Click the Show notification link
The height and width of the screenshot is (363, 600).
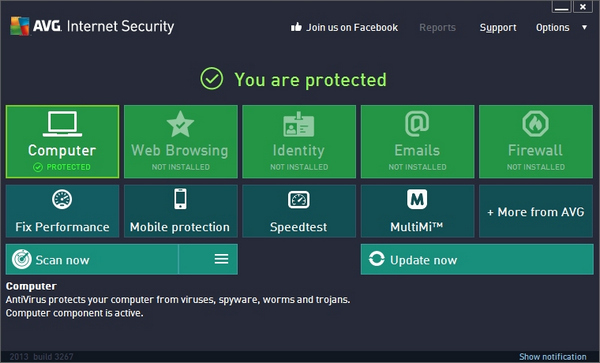553,356
